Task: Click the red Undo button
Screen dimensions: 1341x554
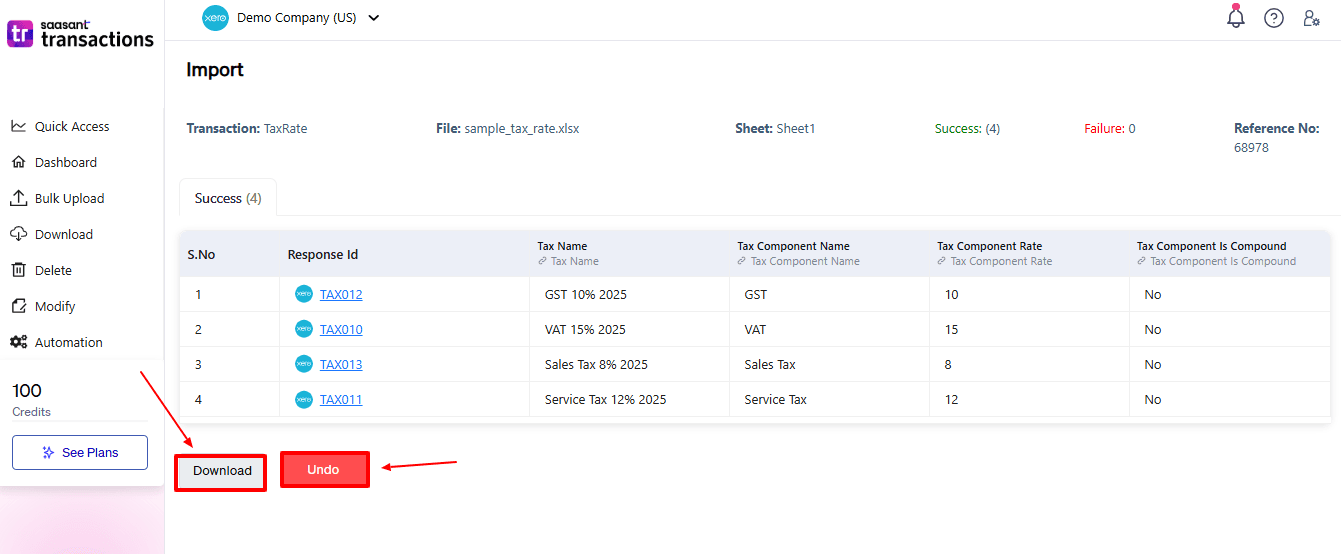Action: tap(324, 470)
